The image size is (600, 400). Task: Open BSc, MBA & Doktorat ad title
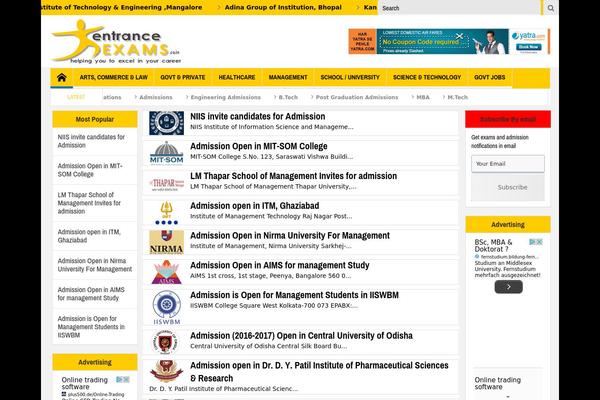(493, 246)
